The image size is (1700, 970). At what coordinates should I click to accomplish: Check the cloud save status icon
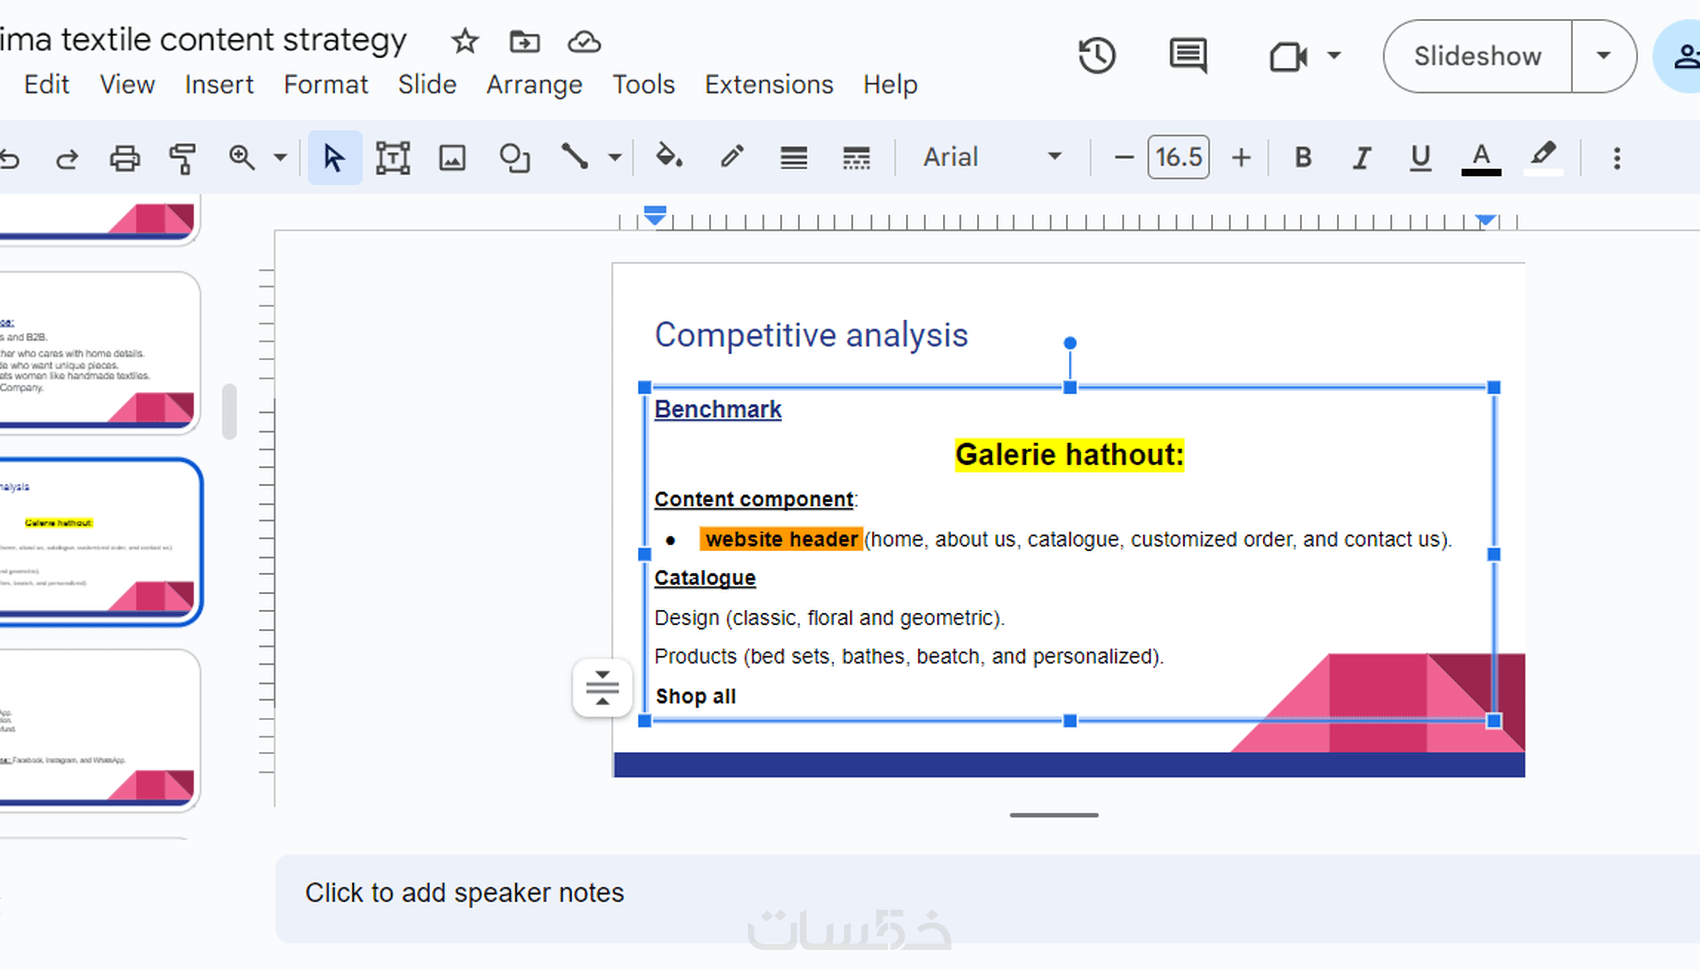[x=584, y=41]
